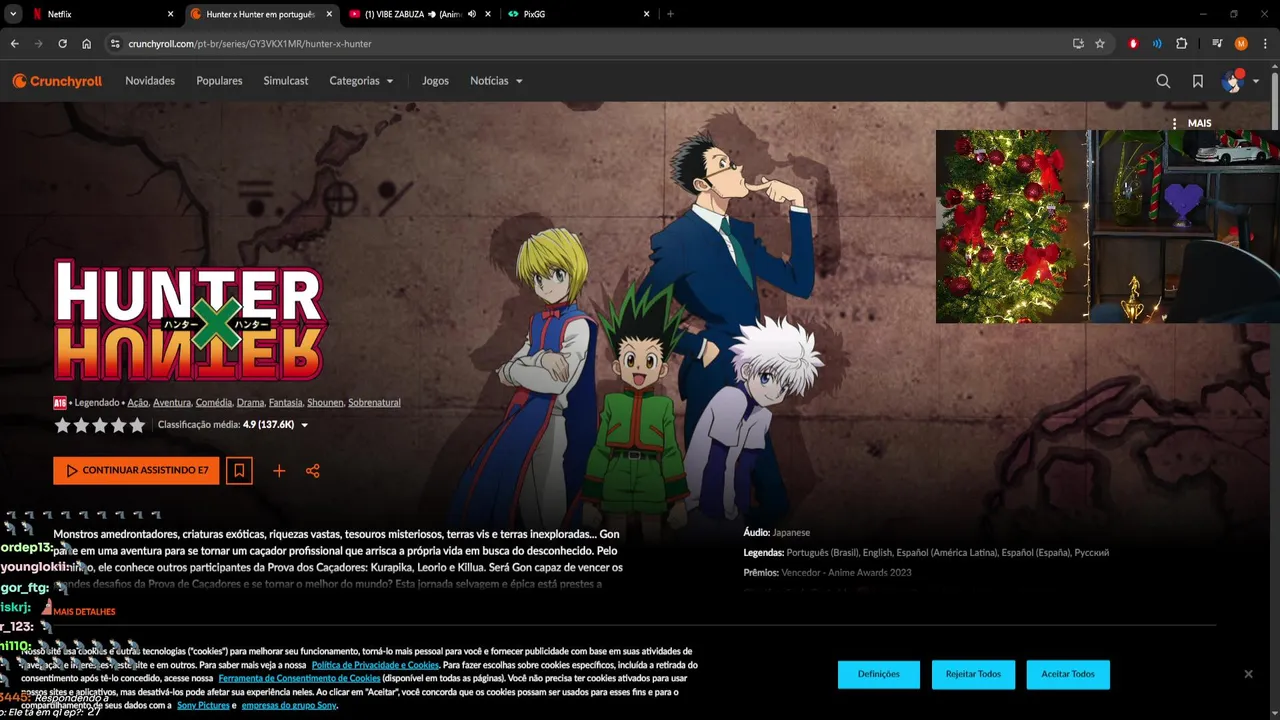Click the Sobrenatural genre link
The image size is (1280, 720).
tap(374, 402)
